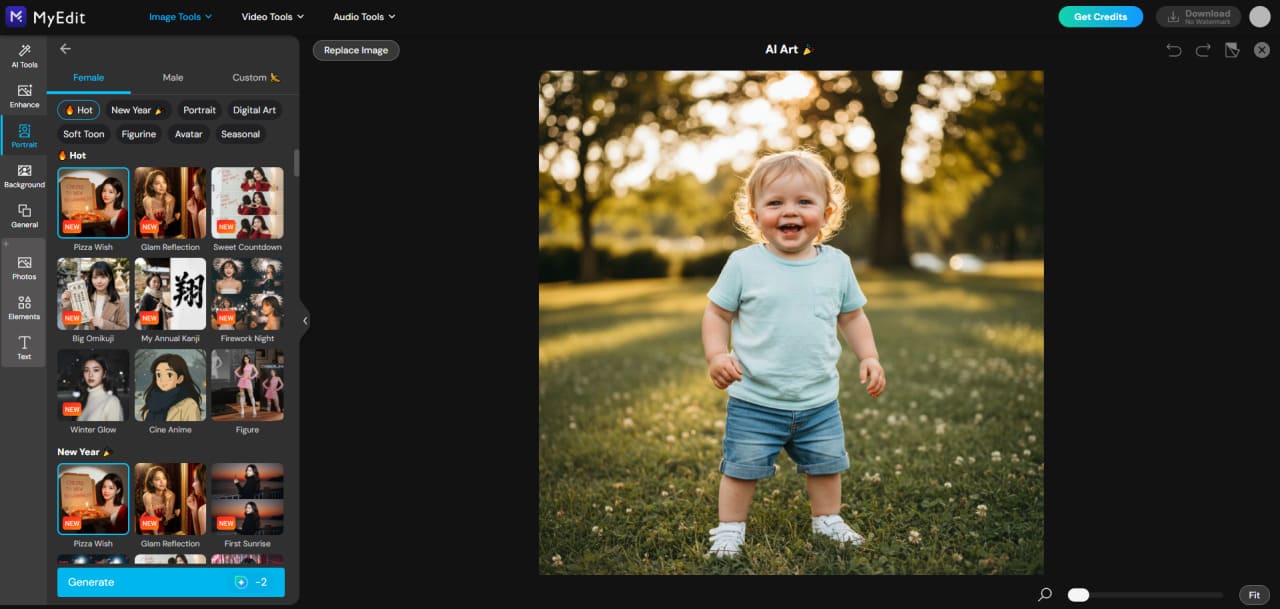Screen dimensions: 1280x609
Task: Select the New Year filter chip
Action: tap(137, 110)
